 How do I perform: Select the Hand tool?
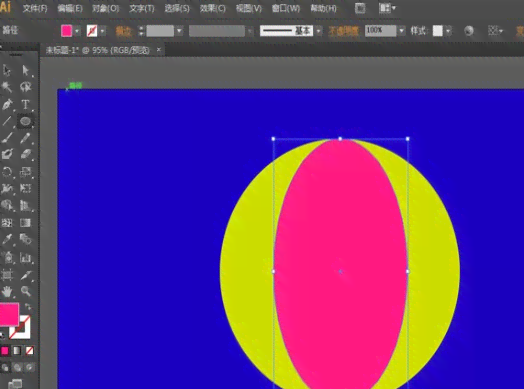[x=7, y=291]
